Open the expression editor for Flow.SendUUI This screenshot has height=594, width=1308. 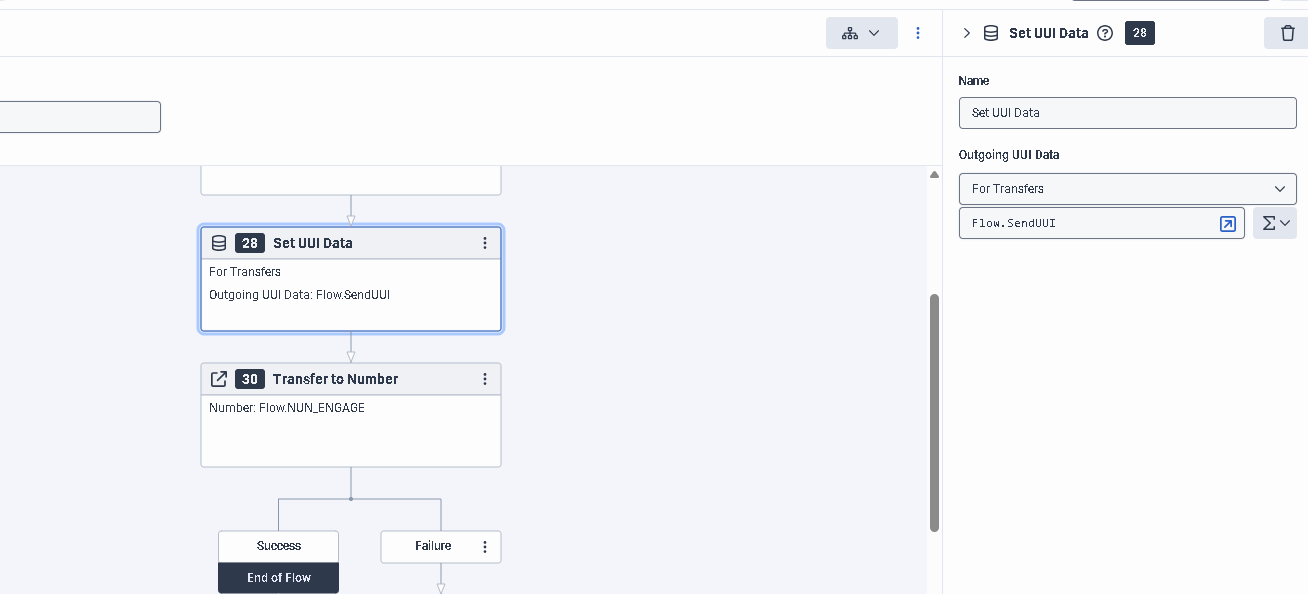coord(1227,223)
